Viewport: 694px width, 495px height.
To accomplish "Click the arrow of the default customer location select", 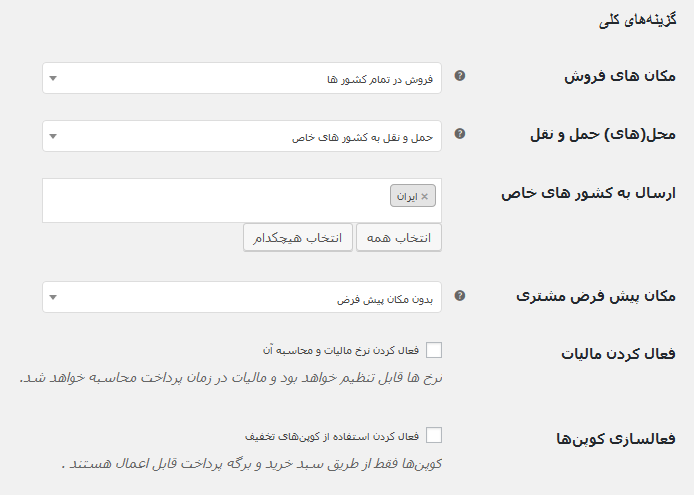I will tap(53, 298).
